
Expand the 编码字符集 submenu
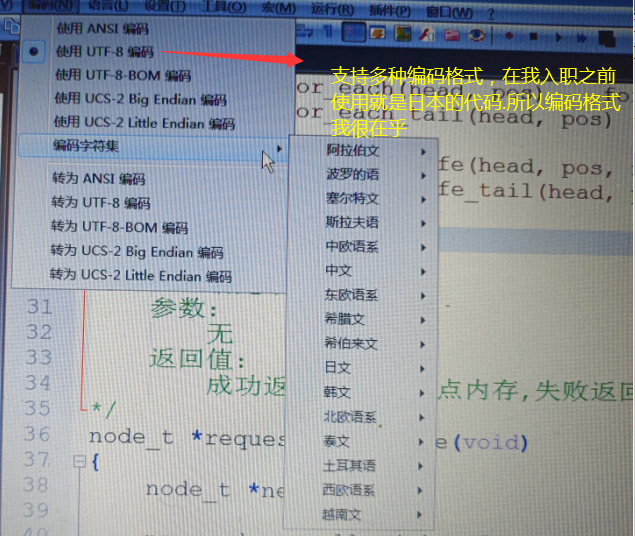coord(154,146)
